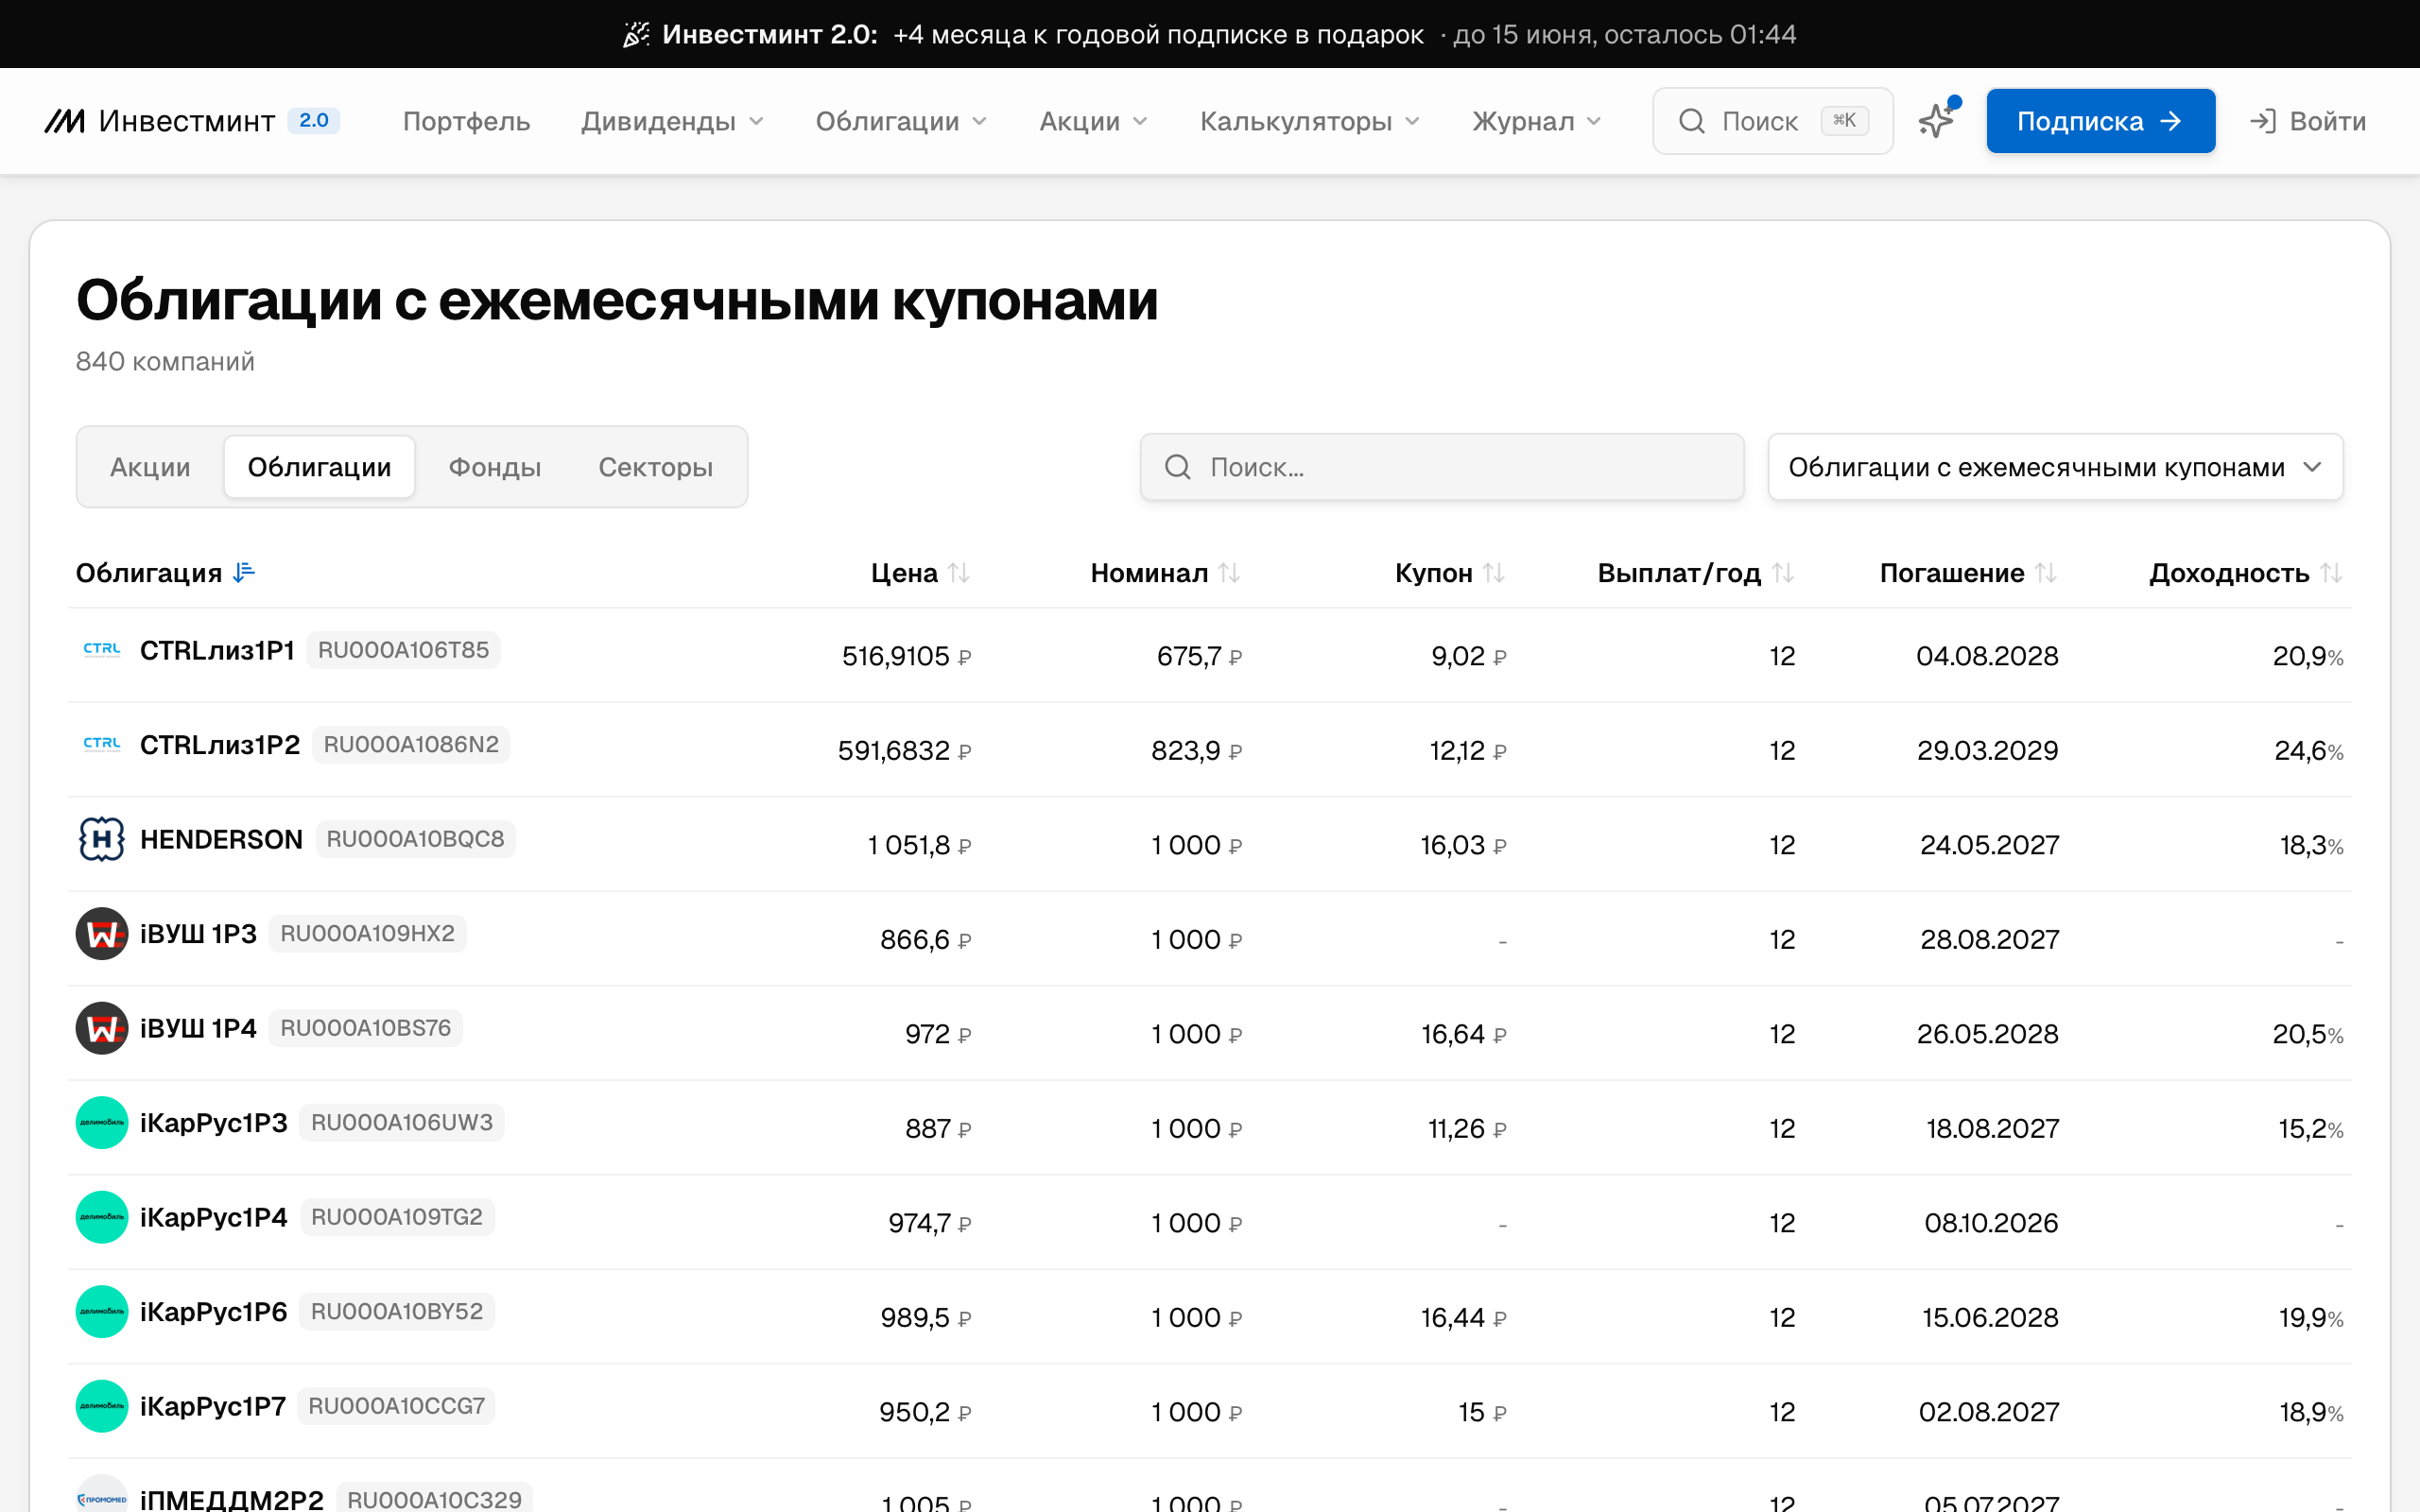Click ISIN badge RU000A109HX2
2420x1512 pixels.
[x=367, y=933]
